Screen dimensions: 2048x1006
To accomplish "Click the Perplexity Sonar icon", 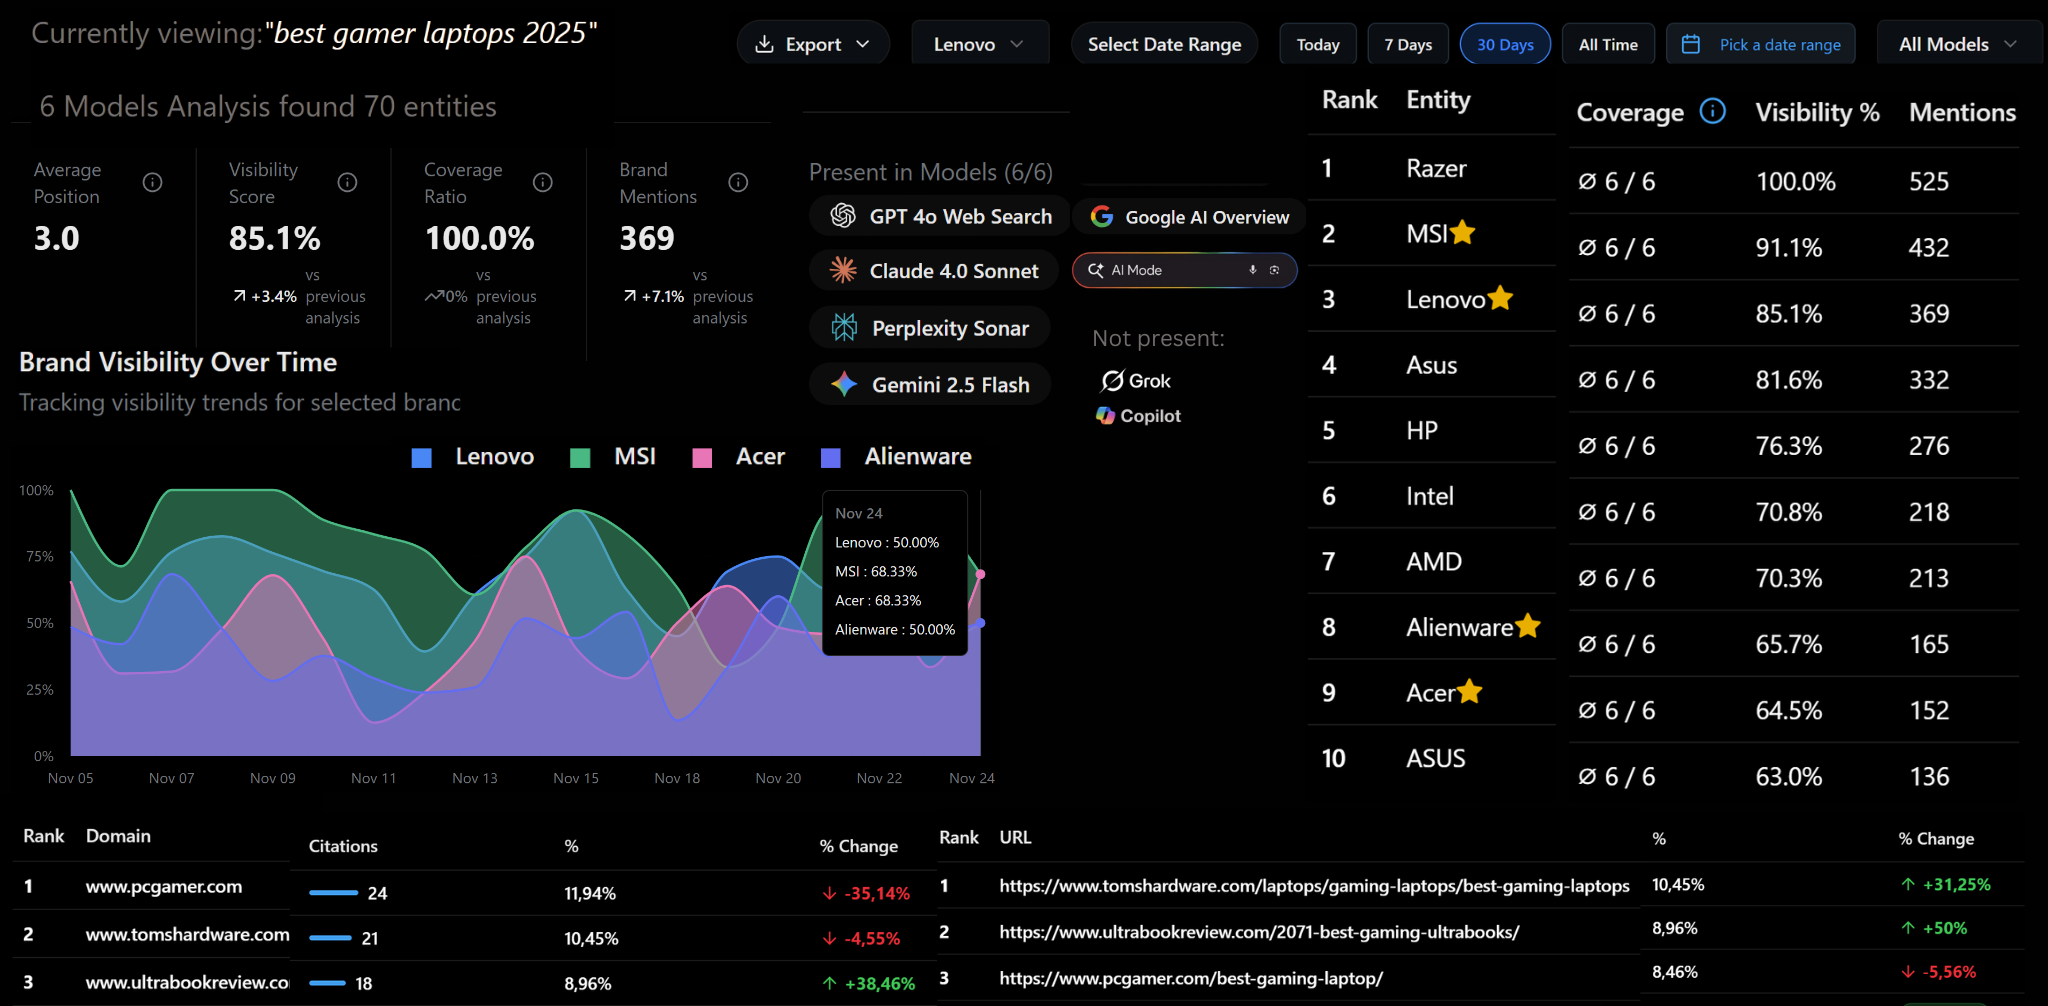I will click(845, 327).
